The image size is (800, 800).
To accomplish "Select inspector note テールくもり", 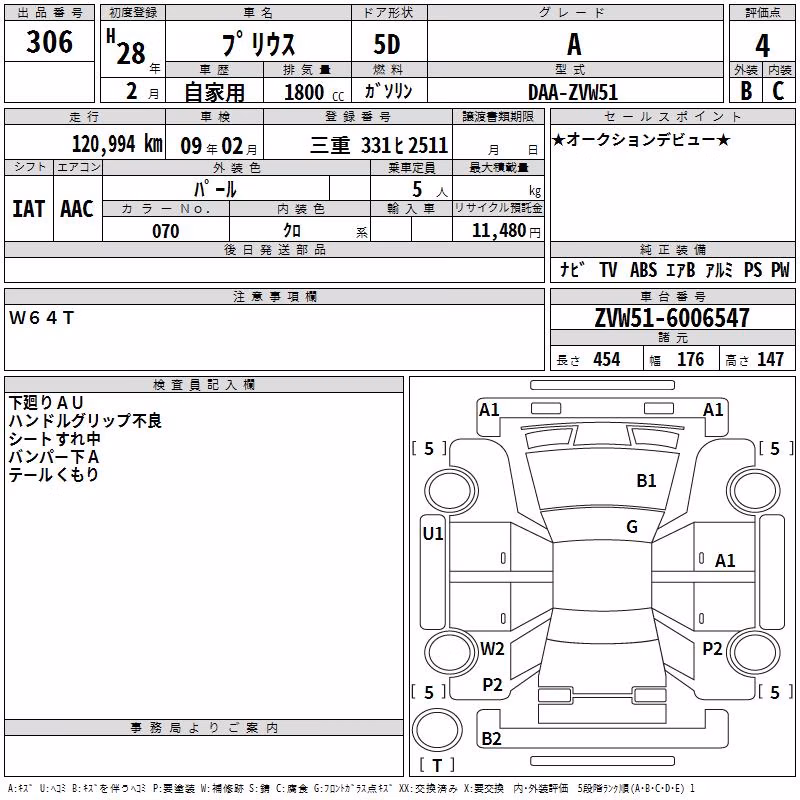I will click(54, 474).
